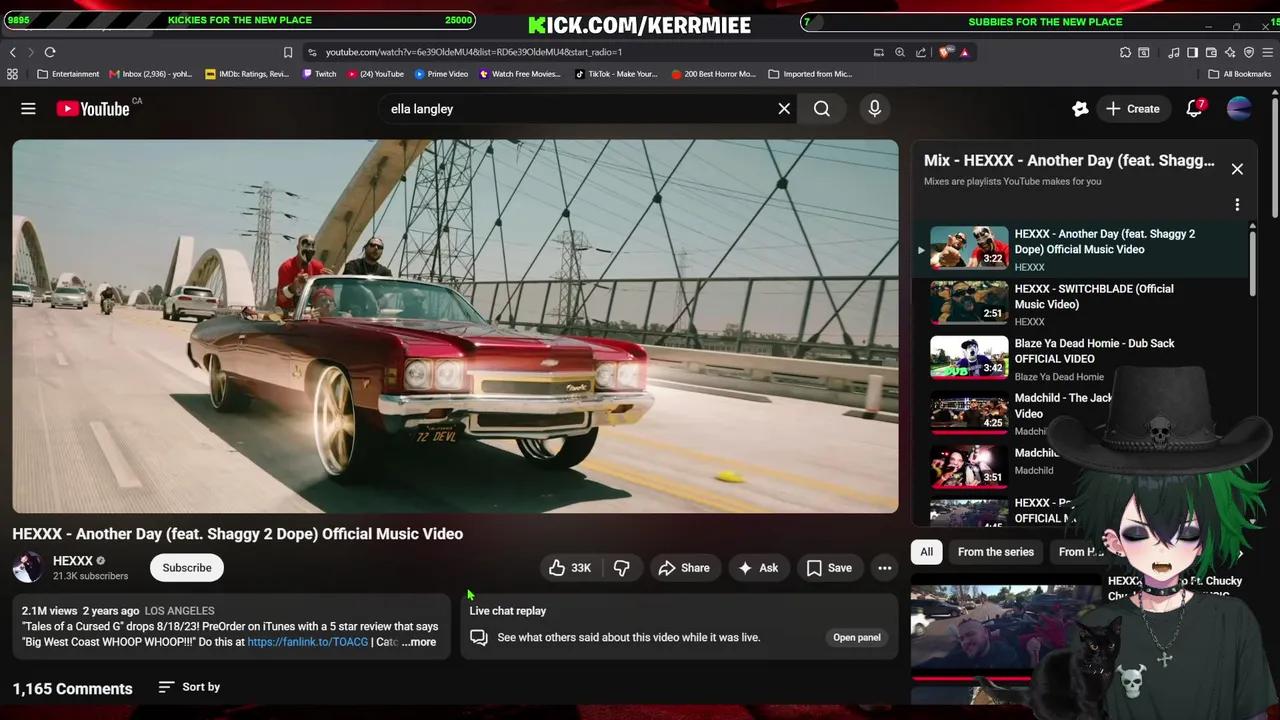Open more actions ellipsis under video
The height and width of the screenshot is (720, 1280).
click(885, 568)
